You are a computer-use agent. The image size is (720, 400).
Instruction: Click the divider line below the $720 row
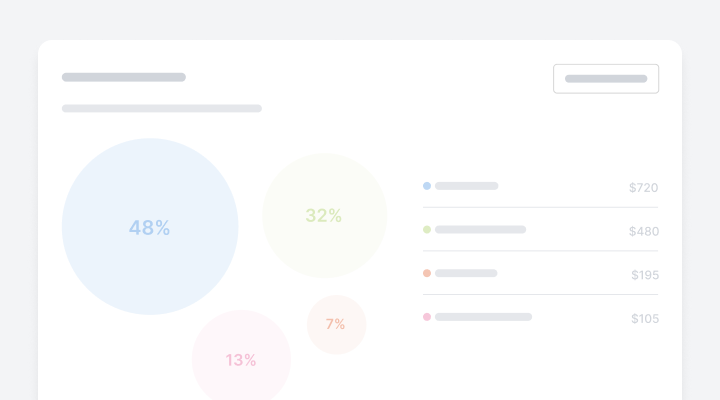[540, 207]
